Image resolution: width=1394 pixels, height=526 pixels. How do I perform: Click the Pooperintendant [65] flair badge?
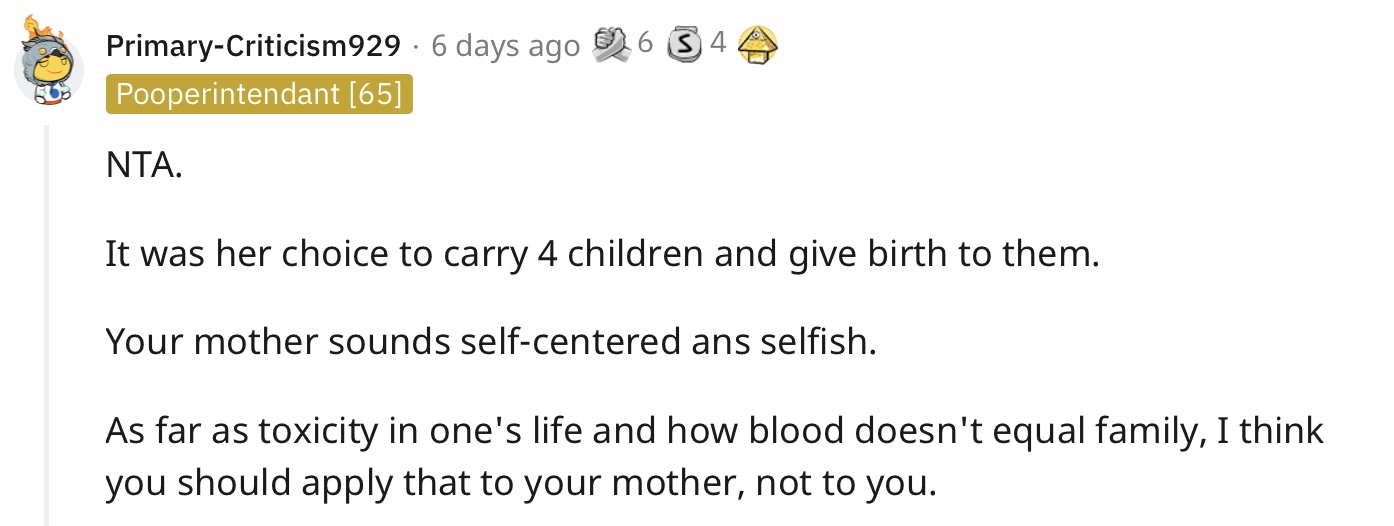click(259, 94)
